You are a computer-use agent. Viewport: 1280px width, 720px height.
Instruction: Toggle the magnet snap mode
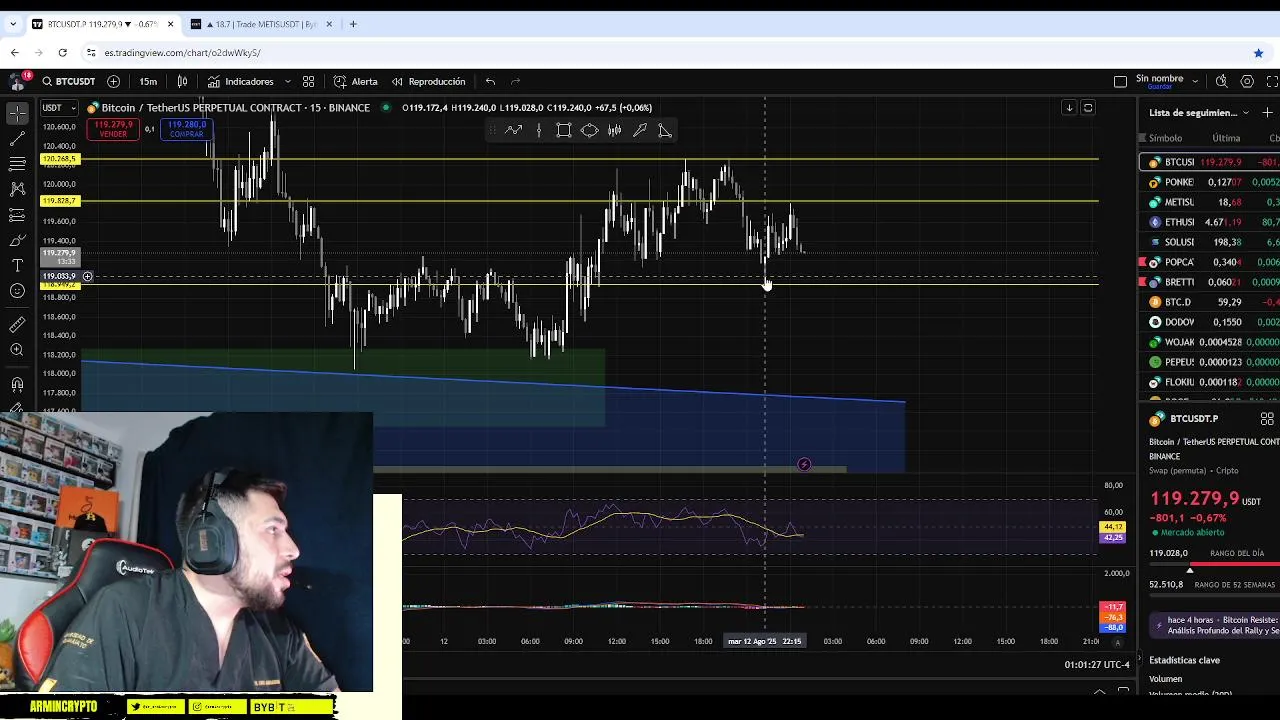point(17,384)
